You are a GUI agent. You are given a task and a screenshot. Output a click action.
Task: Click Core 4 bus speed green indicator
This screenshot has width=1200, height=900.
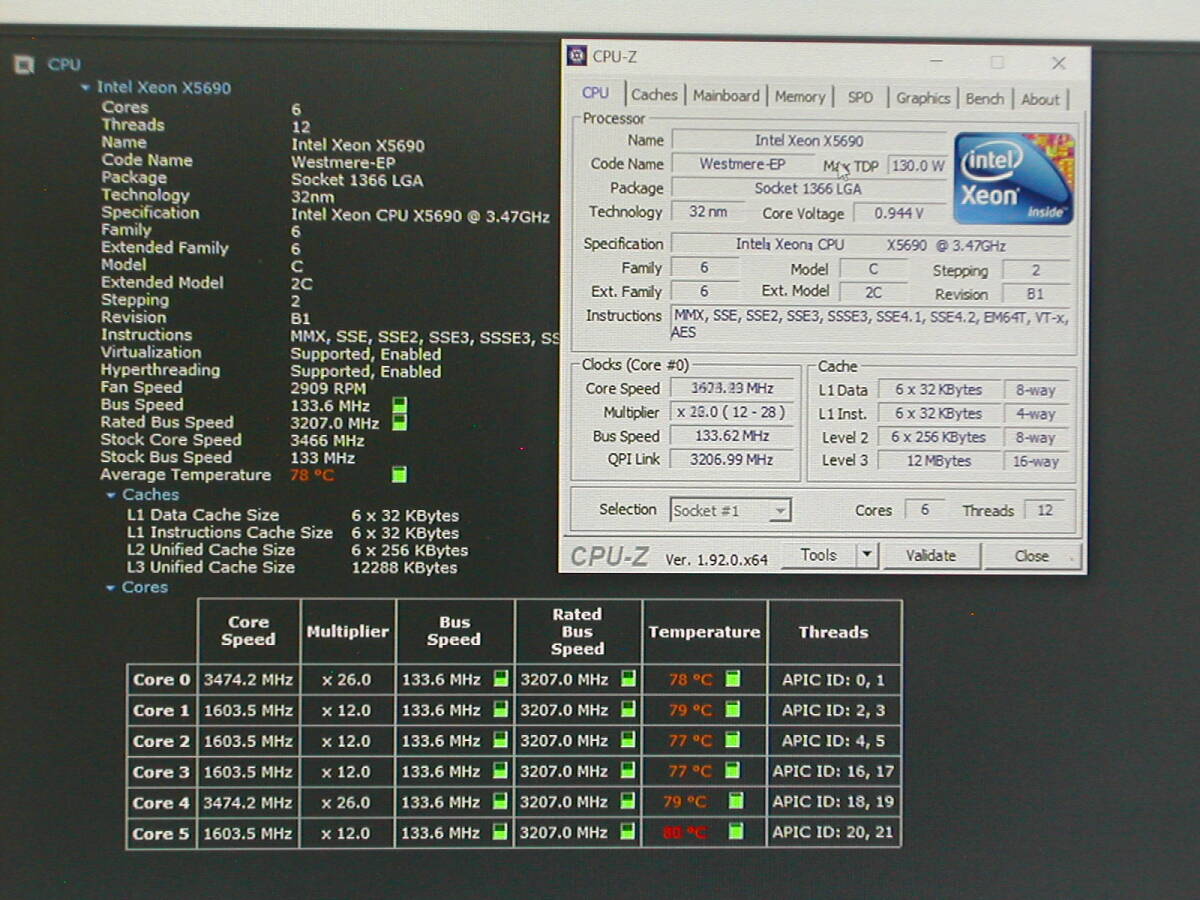pos(500,802)
